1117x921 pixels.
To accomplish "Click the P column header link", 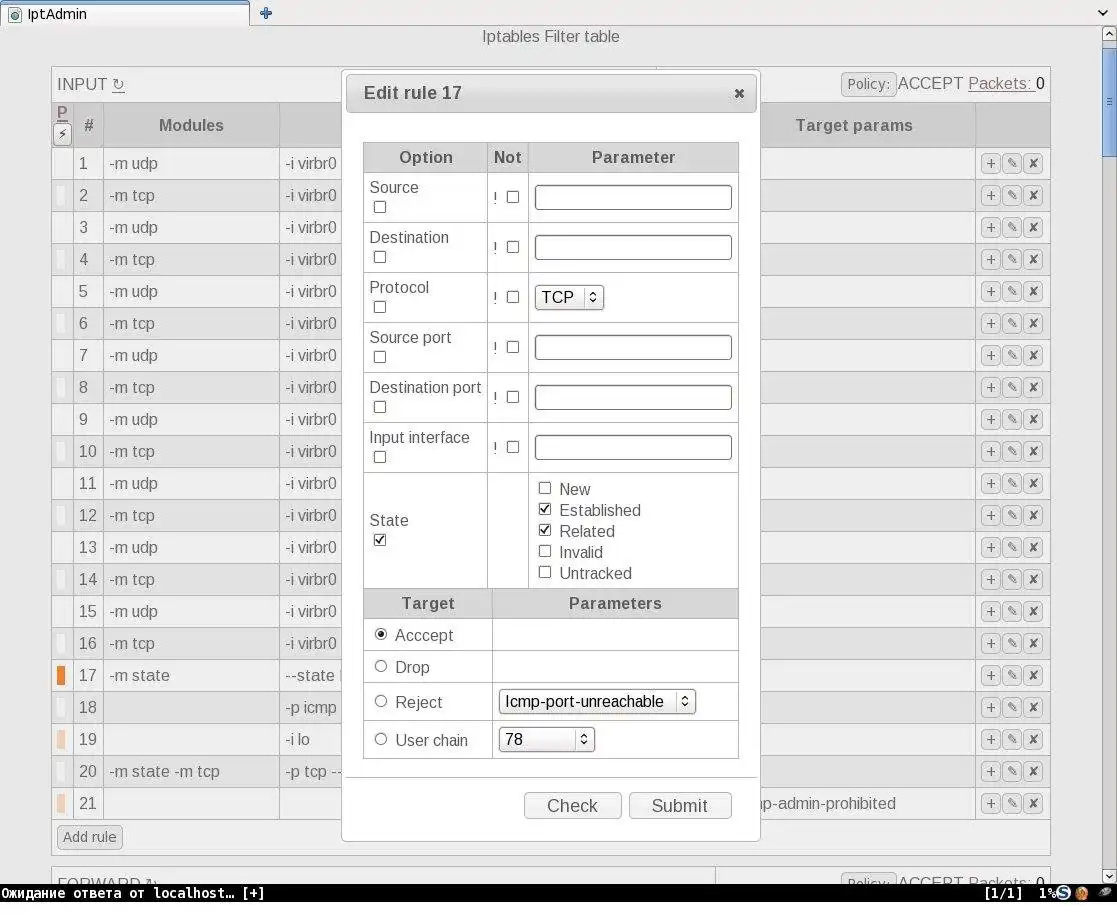I will 62,113.
